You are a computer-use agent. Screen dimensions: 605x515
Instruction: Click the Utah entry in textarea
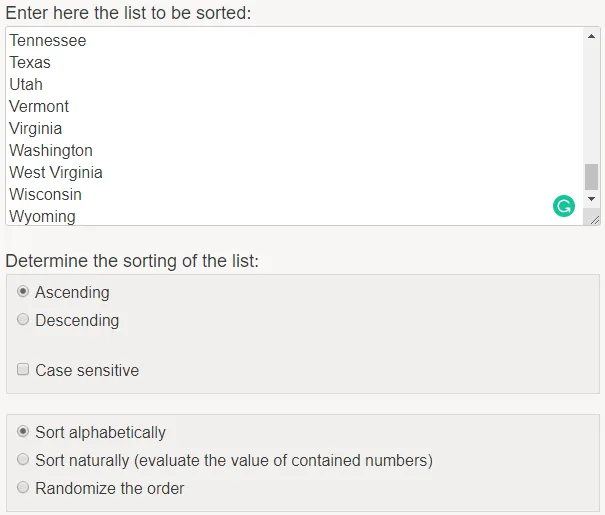click(26, 85)
